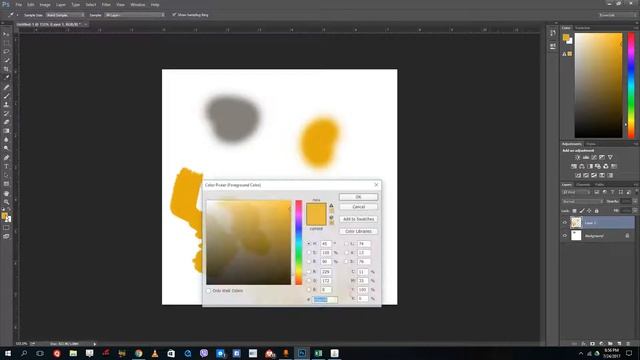Viewport: 640px width, 360px height.
Task: Select the Dodge tool
Action: pyautogui.click(x=6, y=148)
